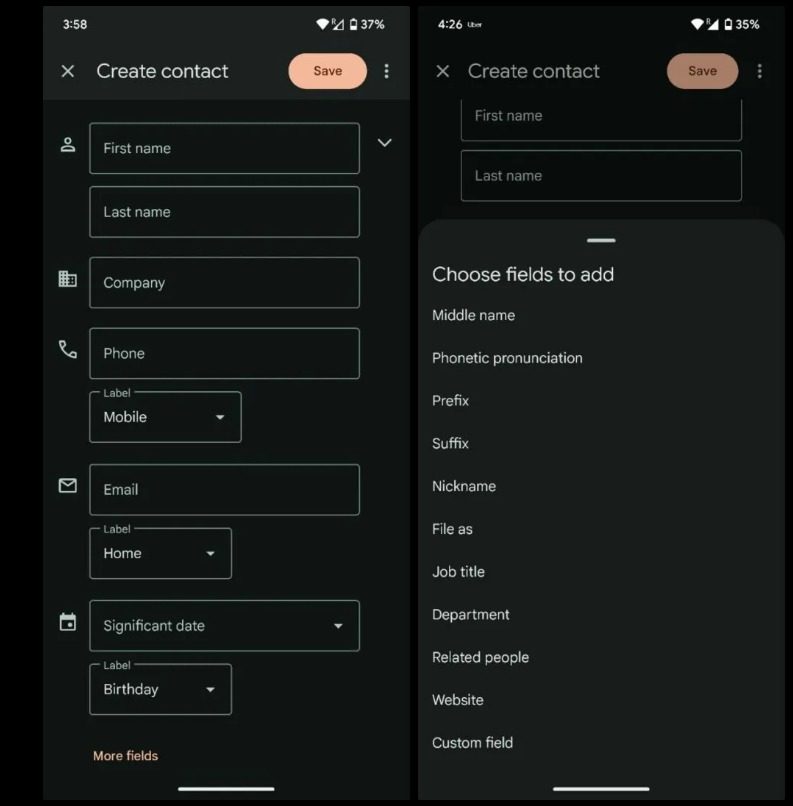Screen dimensions: 793x806
Task: Expand name fields with the chevron arrow
Action: [384, 143]
